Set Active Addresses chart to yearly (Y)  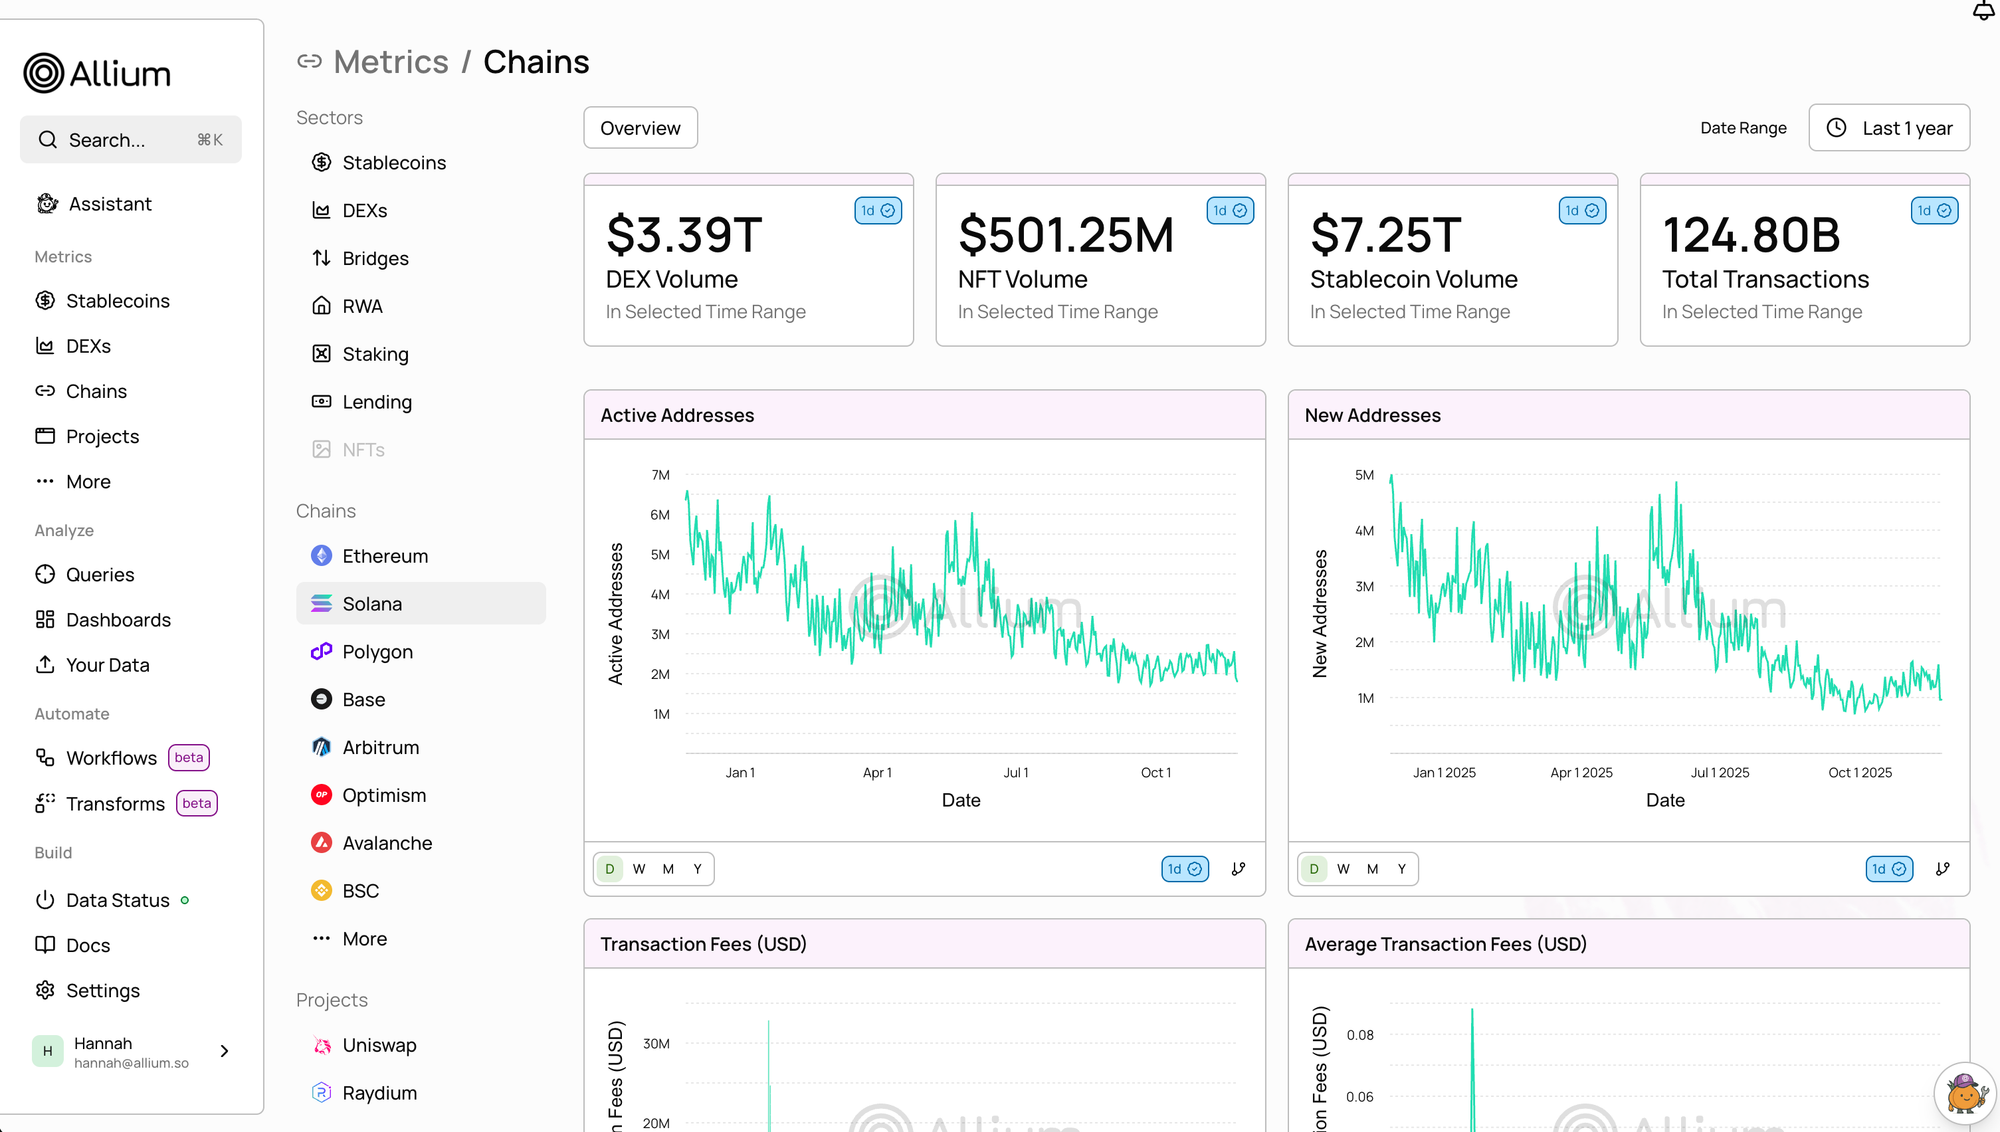pos(697,869)
